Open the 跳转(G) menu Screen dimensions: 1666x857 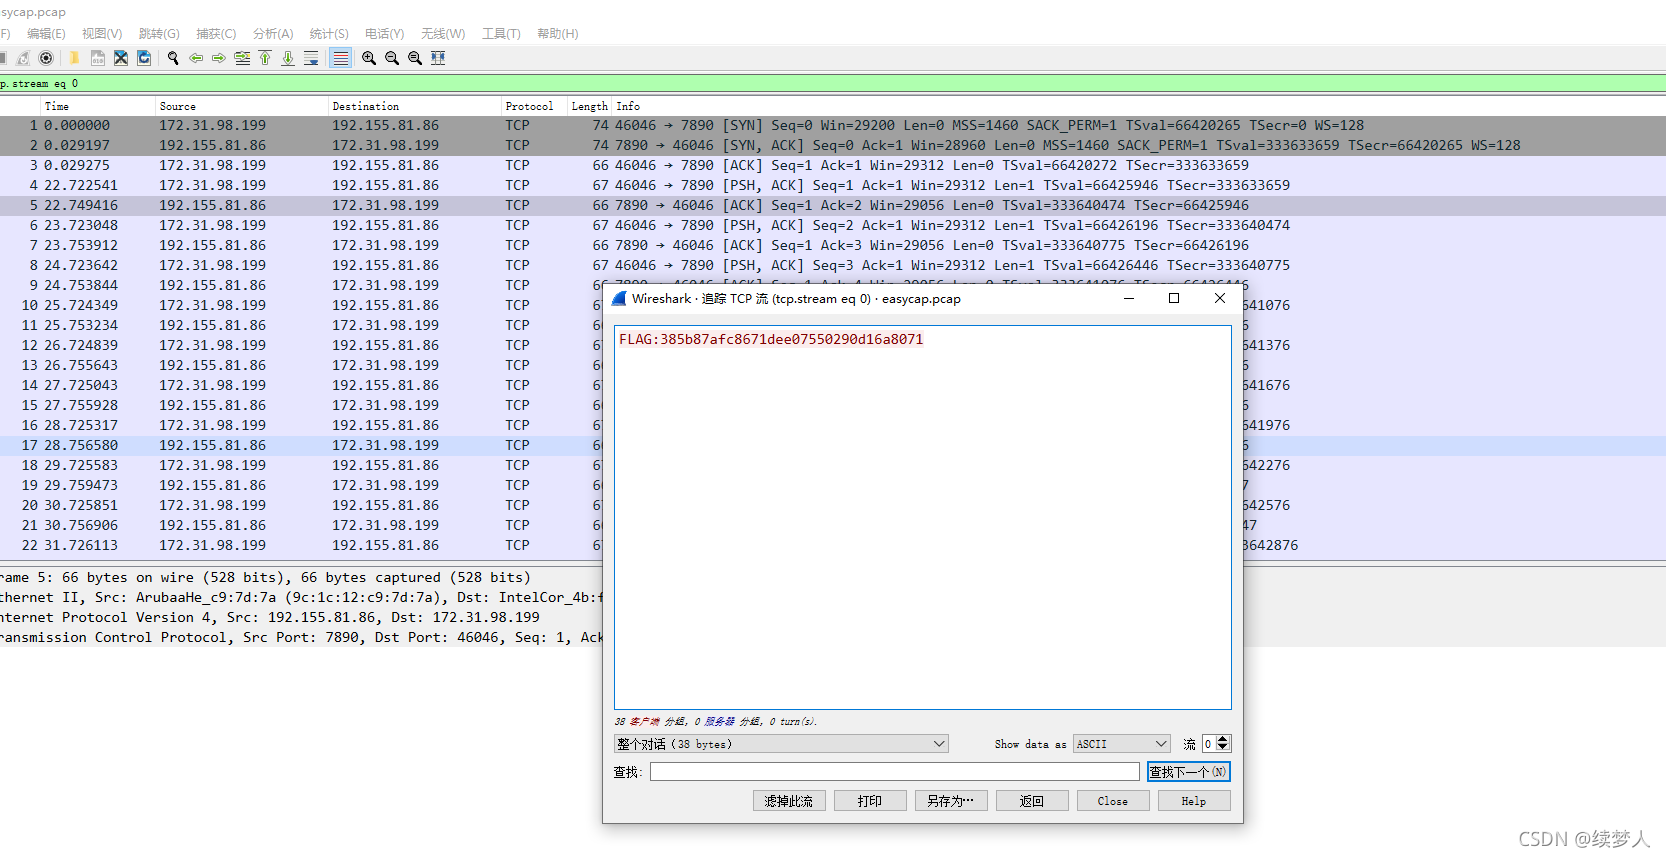click(x=159, y=34)
